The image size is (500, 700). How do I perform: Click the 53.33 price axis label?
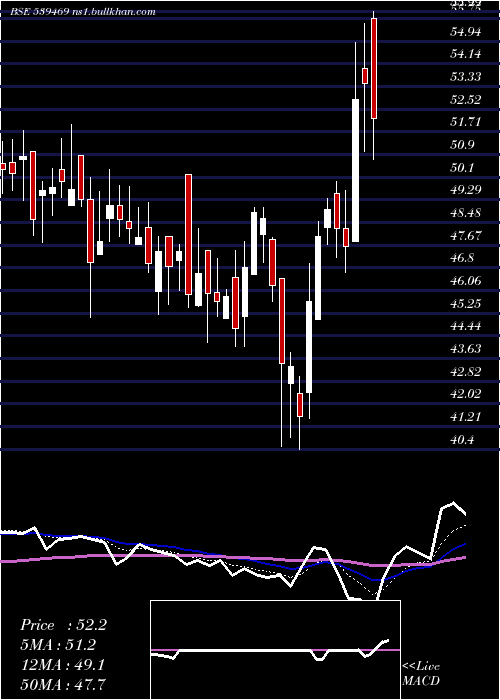[466, 77]
